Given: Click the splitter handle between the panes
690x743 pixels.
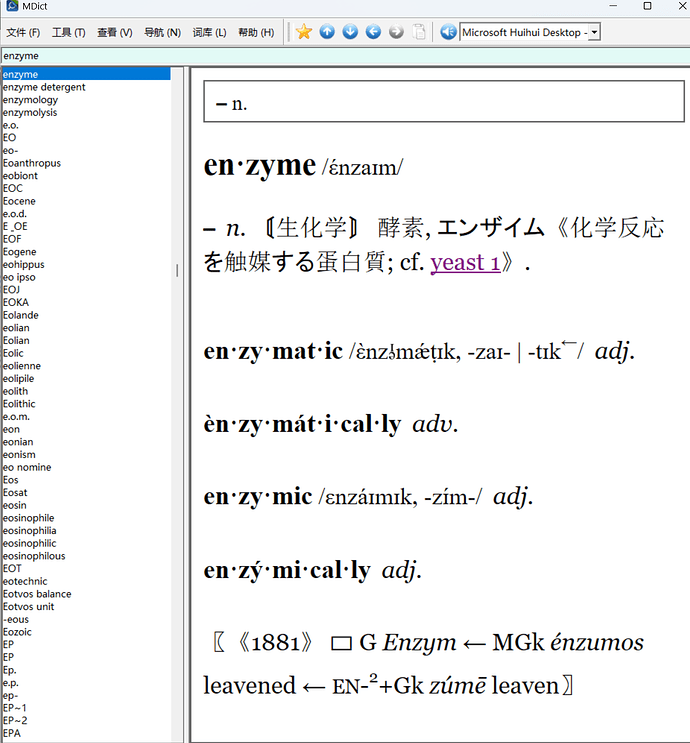Looking at the screenshot, I should point(186,405).
